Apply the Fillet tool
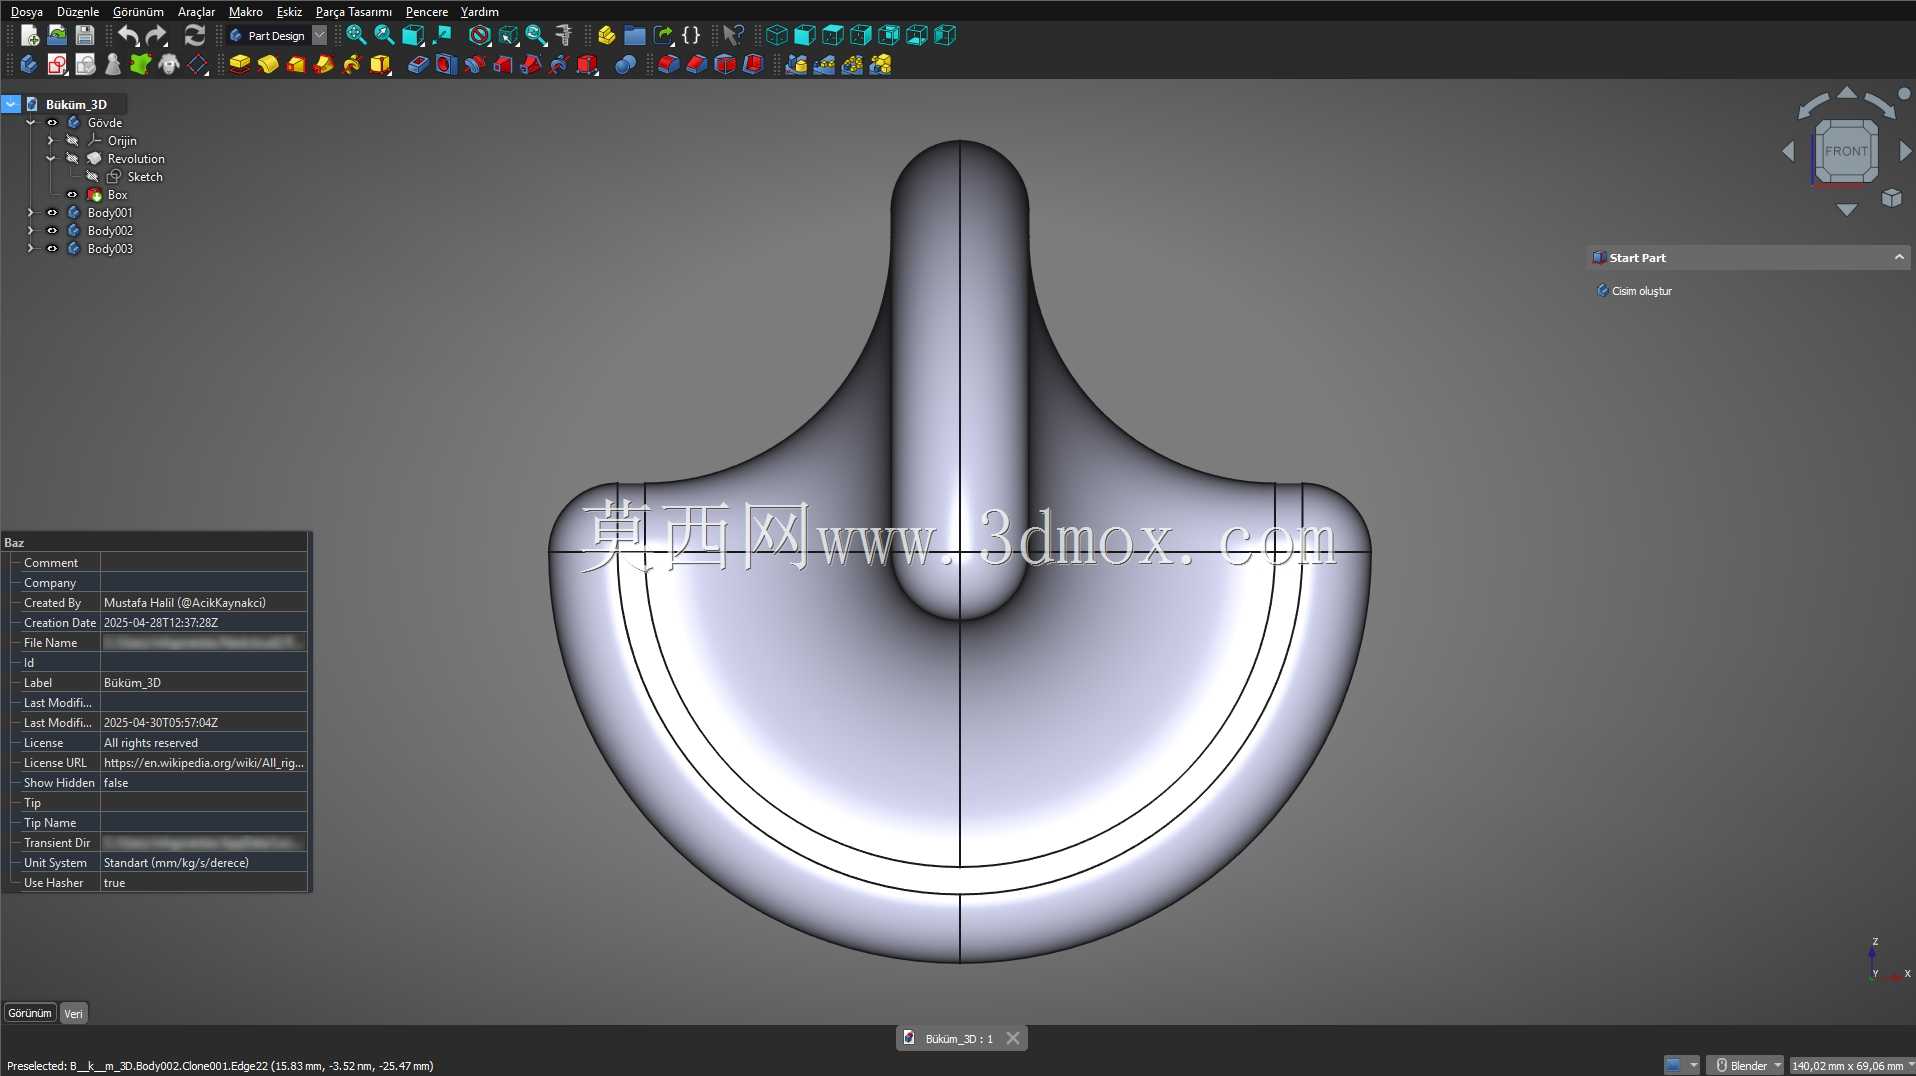 tap(668, 65)
